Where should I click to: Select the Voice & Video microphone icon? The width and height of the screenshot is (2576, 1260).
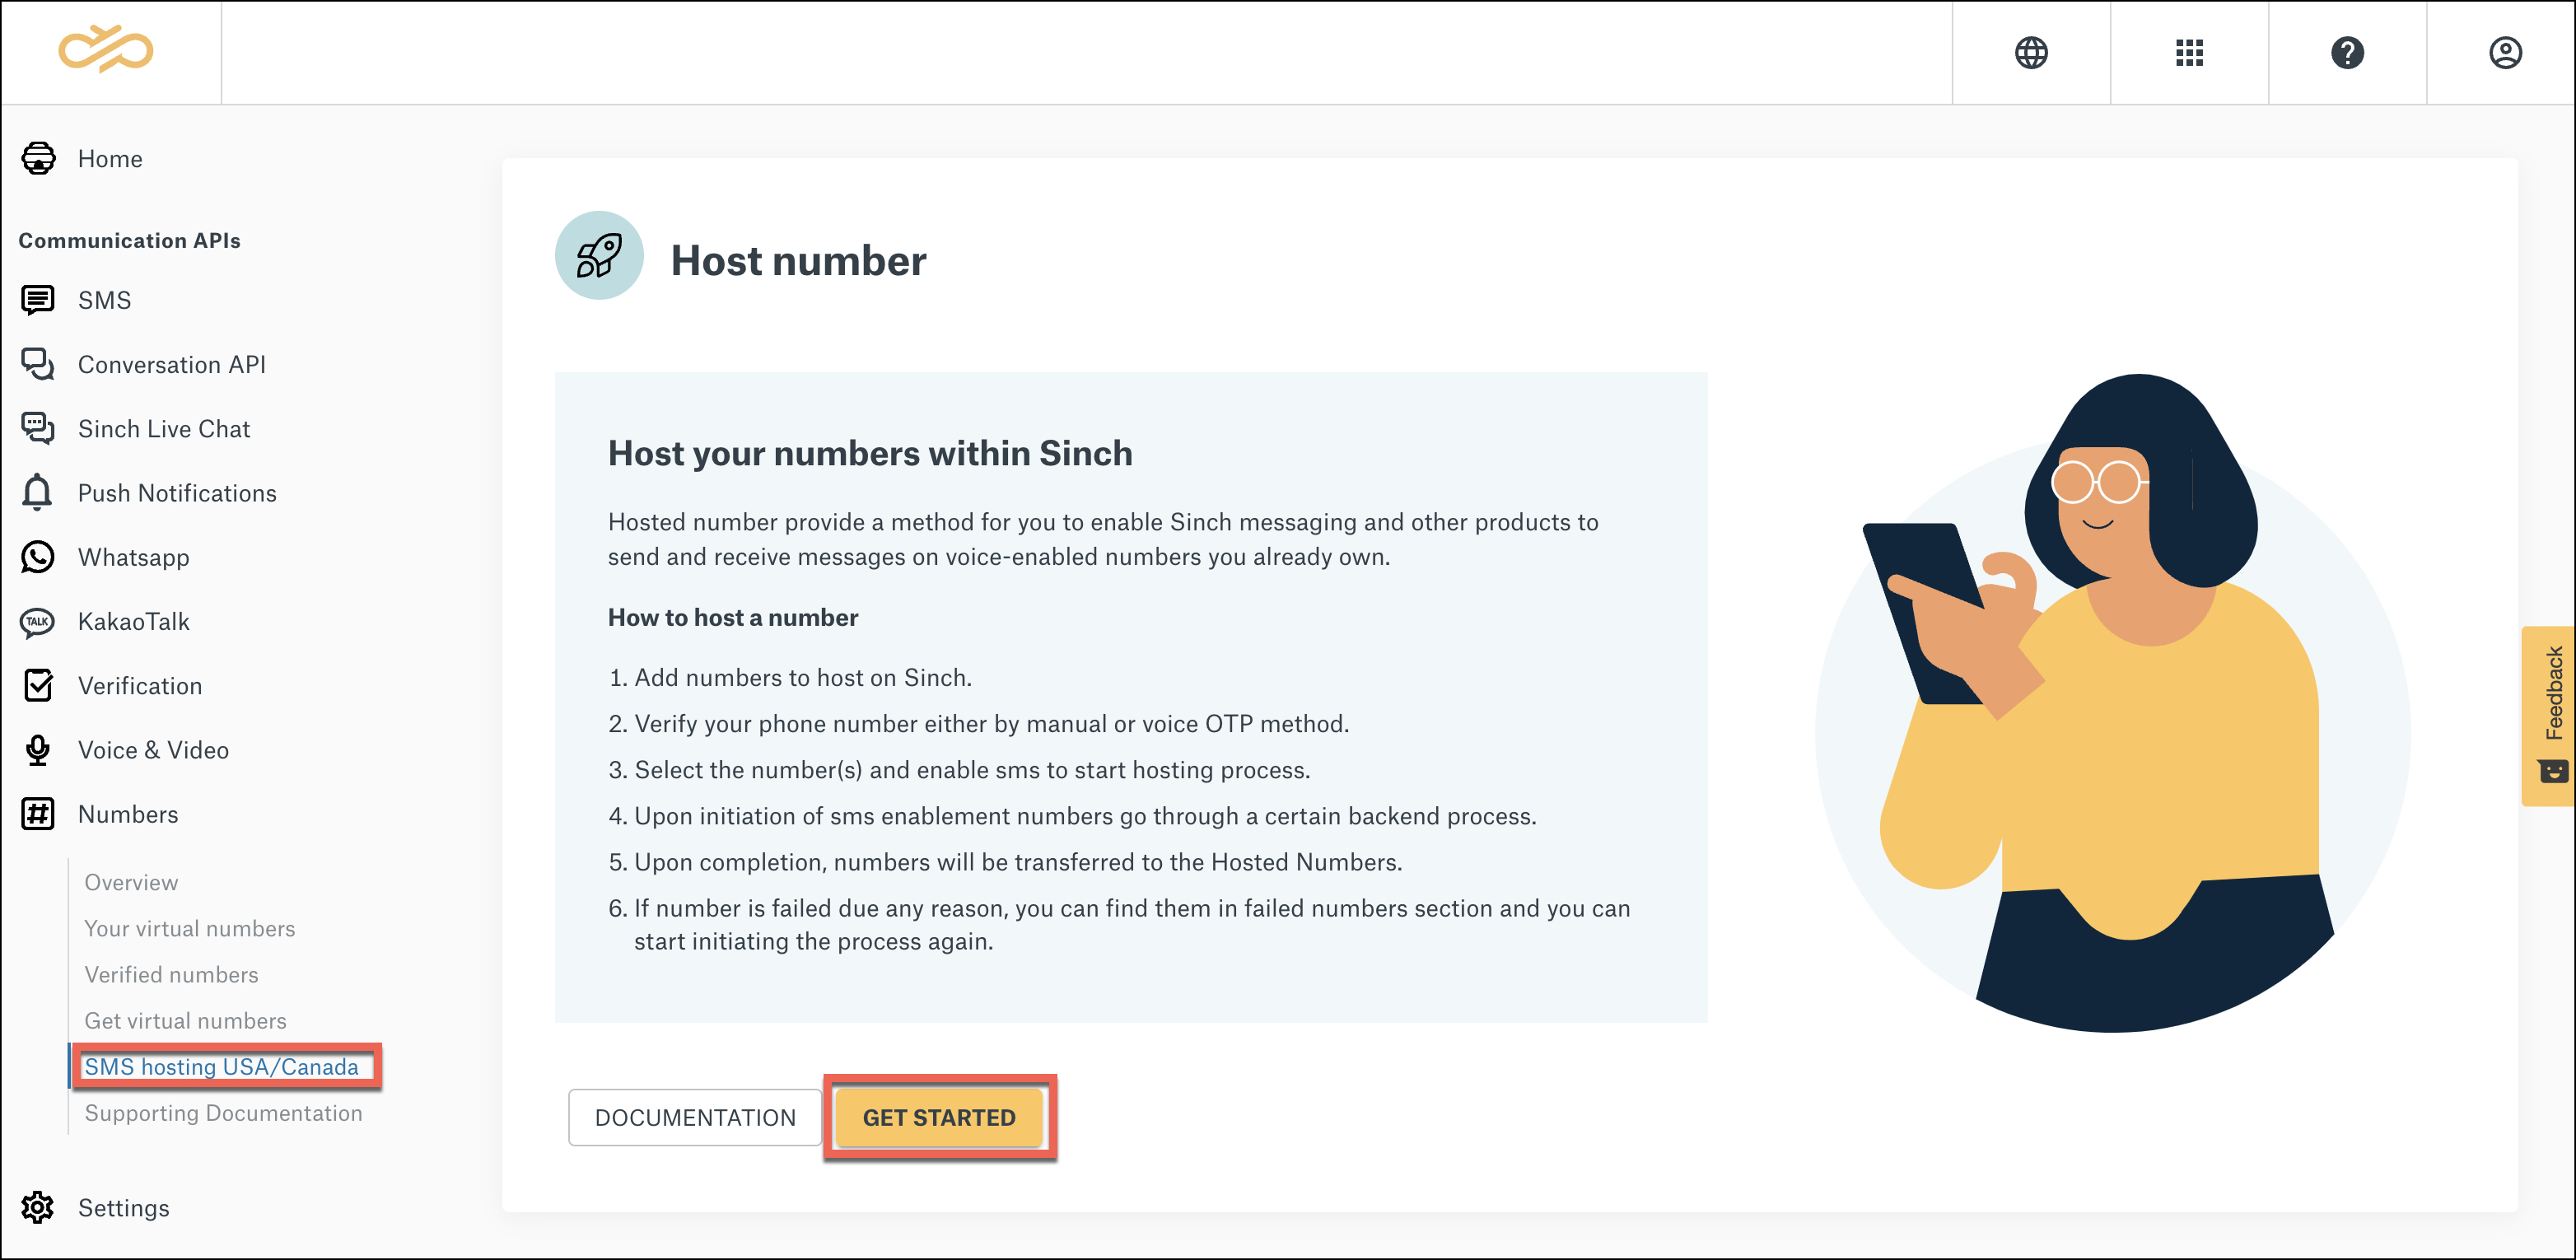37,749
